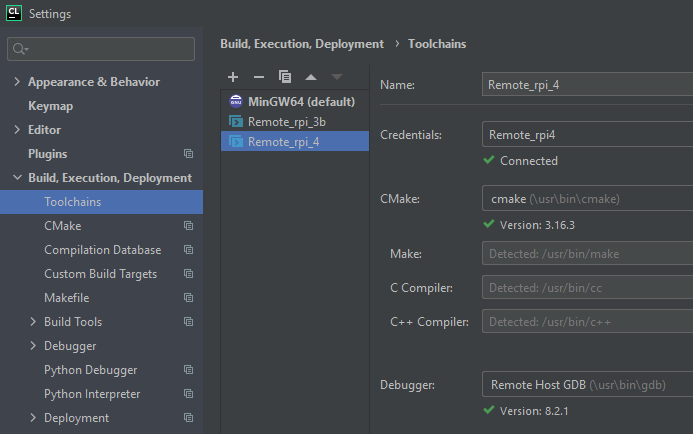This screenshot has width=693, height=434.
Task: Click the add toolchain plus icon
Action: pos(233,77)
